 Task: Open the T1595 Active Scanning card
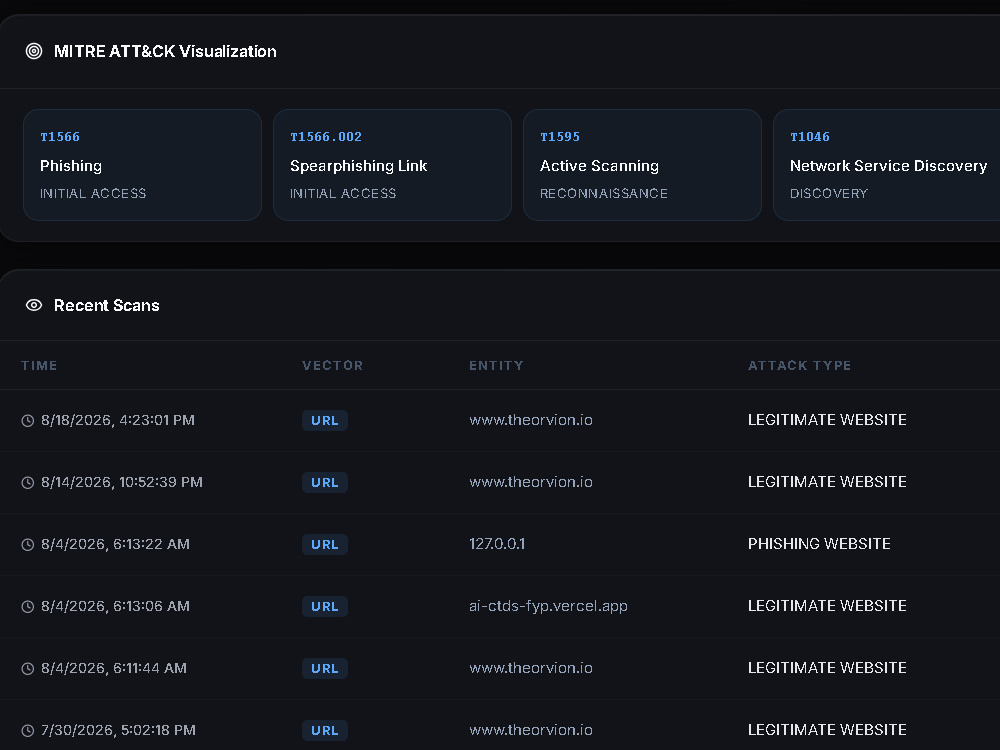click(642, 165)
